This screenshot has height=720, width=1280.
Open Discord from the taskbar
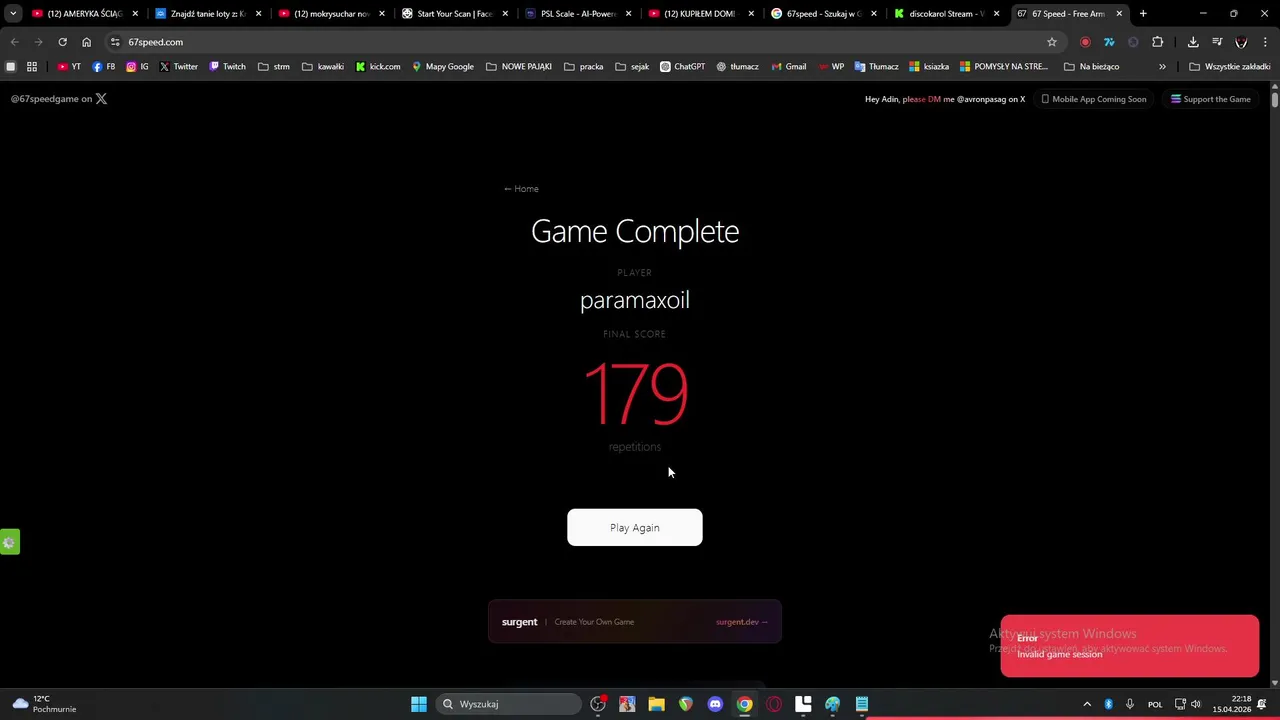pyautogui.click(x=715, y=704)
